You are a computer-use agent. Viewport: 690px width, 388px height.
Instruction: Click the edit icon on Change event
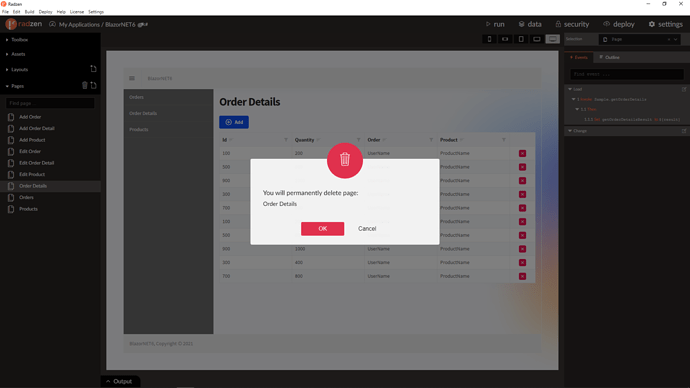click(684, 131)
